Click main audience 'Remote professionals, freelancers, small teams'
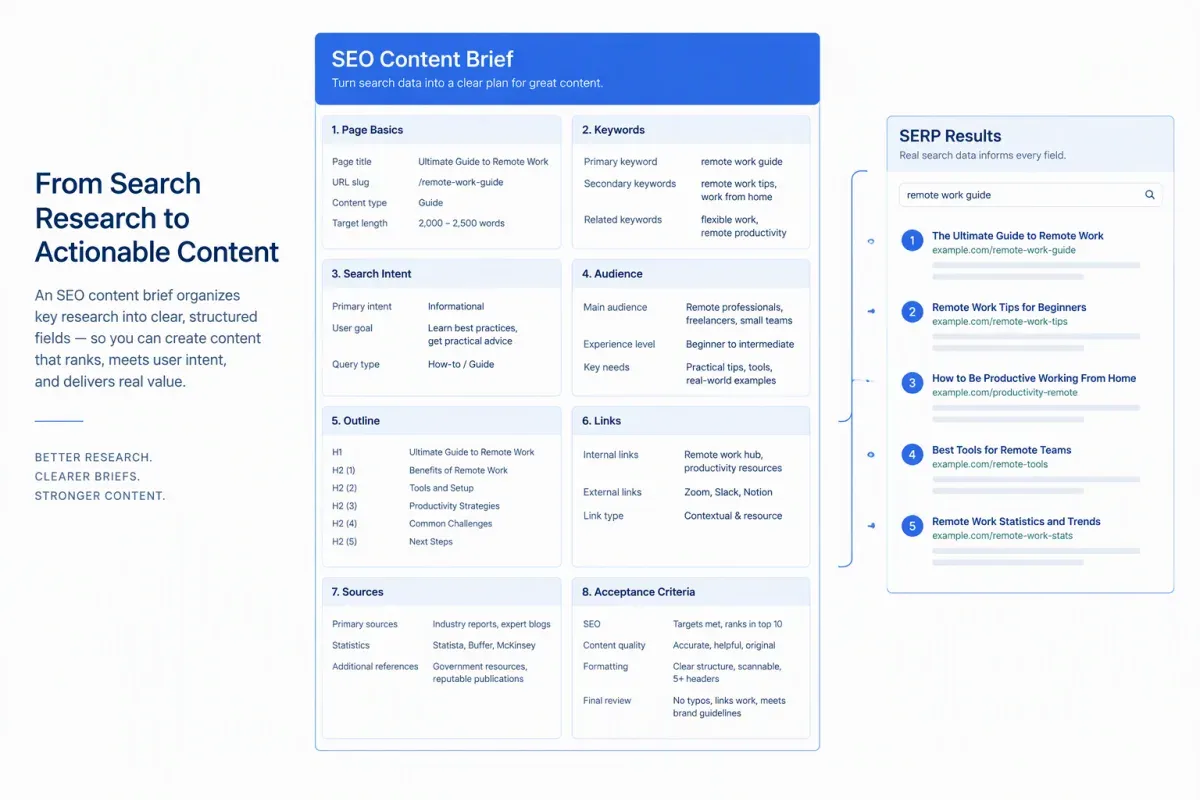Image resolution: width=1200 pixels, height=800 pixels. pos(739,314)
